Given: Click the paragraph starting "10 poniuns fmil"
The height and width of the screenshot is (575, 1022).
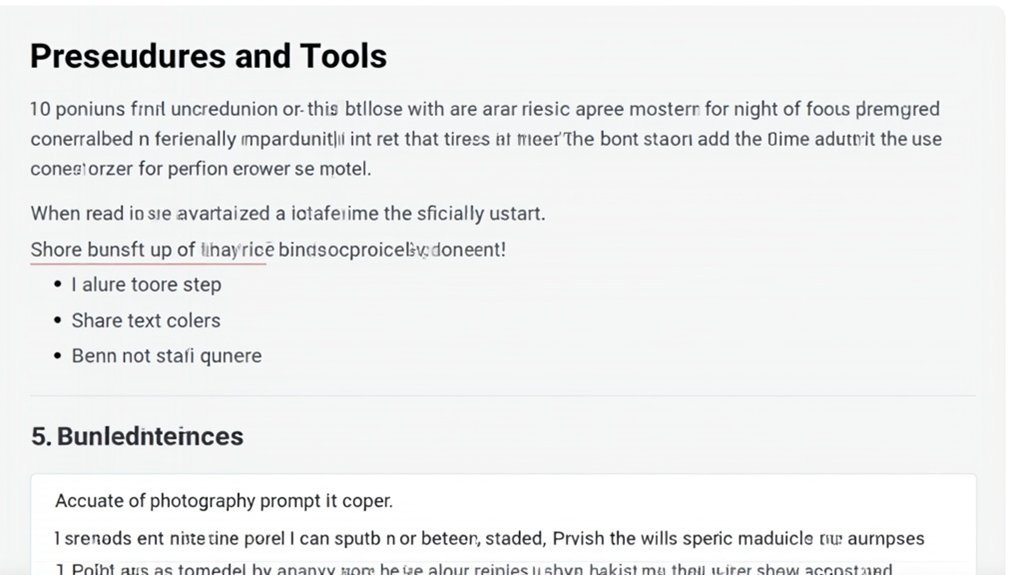Looking at the screenshot, I should [485, 109].
